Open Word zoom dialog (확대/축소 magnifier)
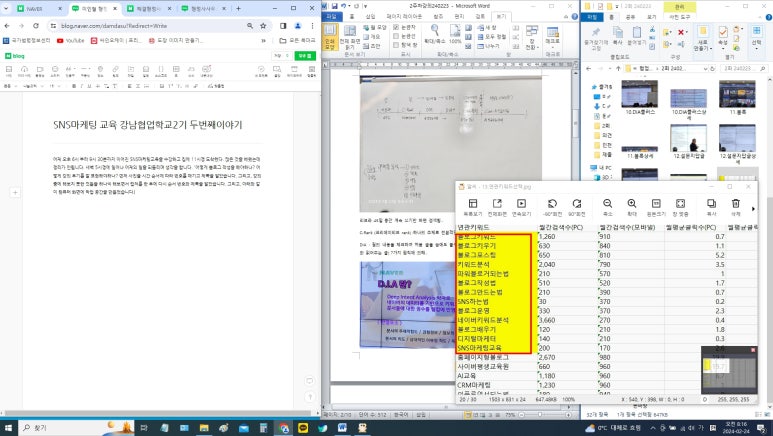 point(435,34)
